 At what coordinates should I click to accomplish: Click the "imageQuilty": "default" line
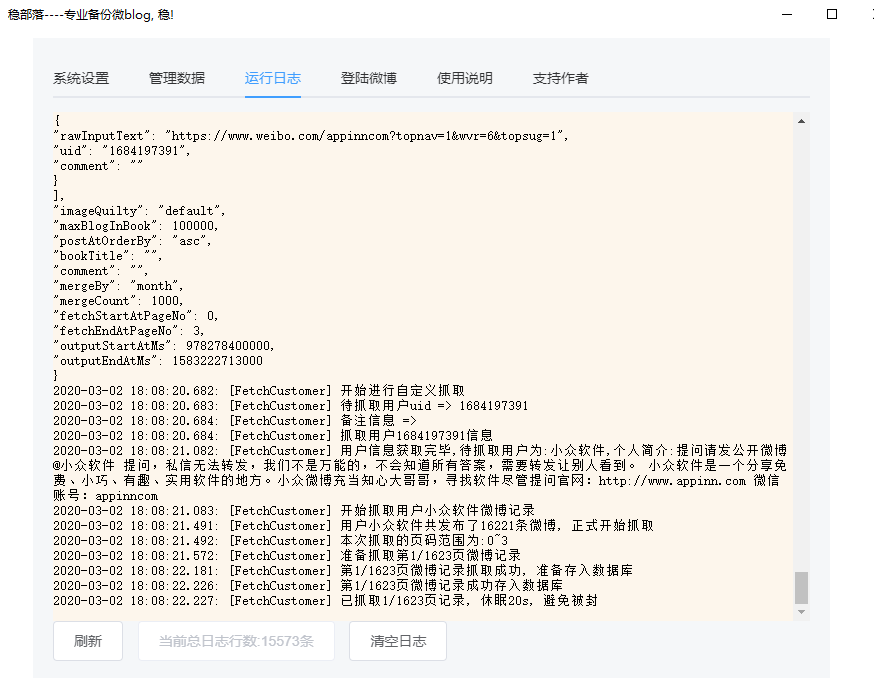point(139,211)
